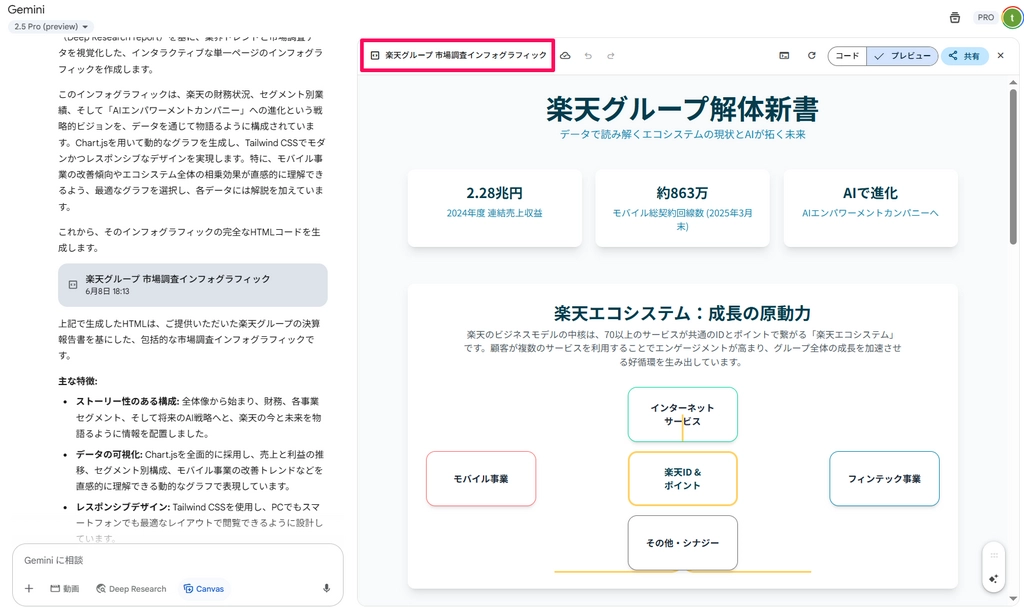
Task: Click the scrollbar up arrow
Action: 1013,83
